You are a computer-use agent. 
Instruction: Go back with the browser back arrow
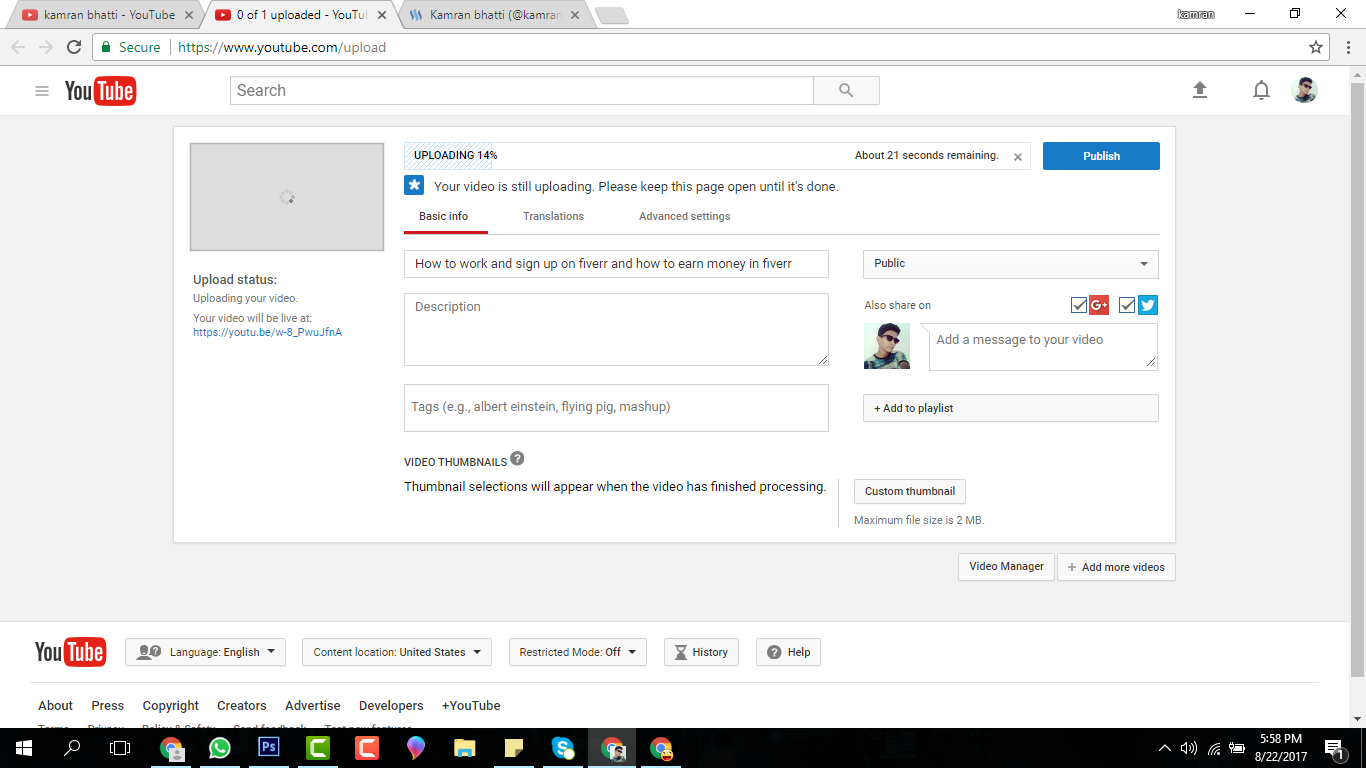(18, 47)
